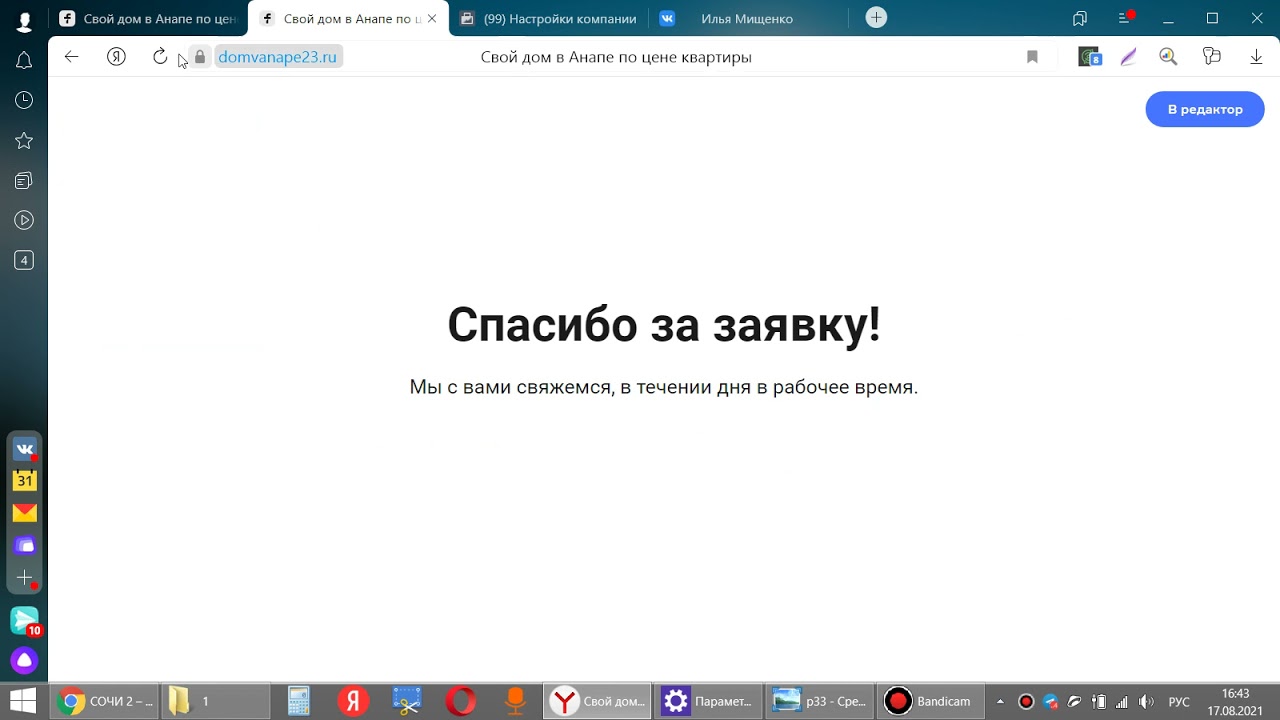Open VK icon in sidebar
Viewport: 1280px width, 720px height.
pyautogui.click(x=24, y=450)
